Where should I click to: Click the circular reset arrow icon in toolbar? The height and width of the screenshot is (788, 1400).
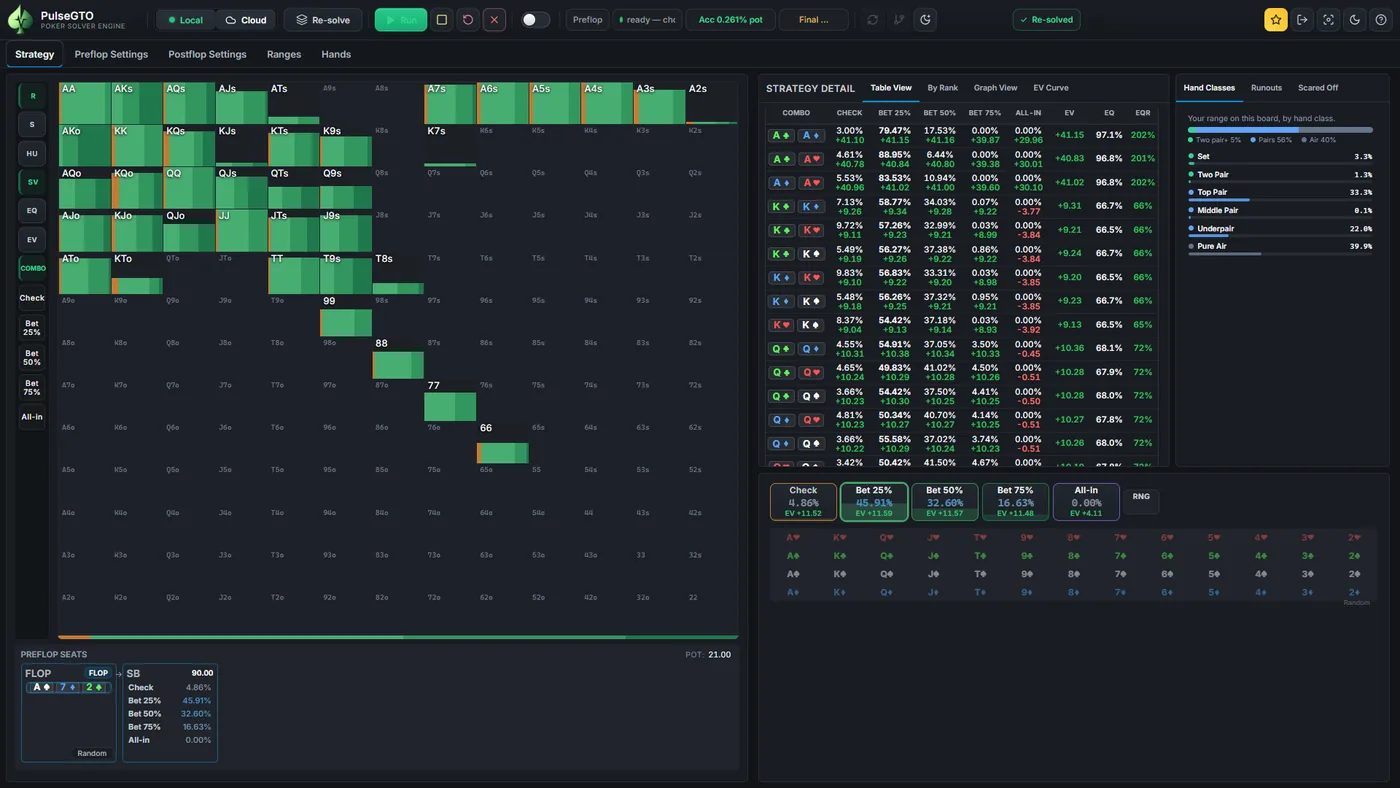[468, 20]
